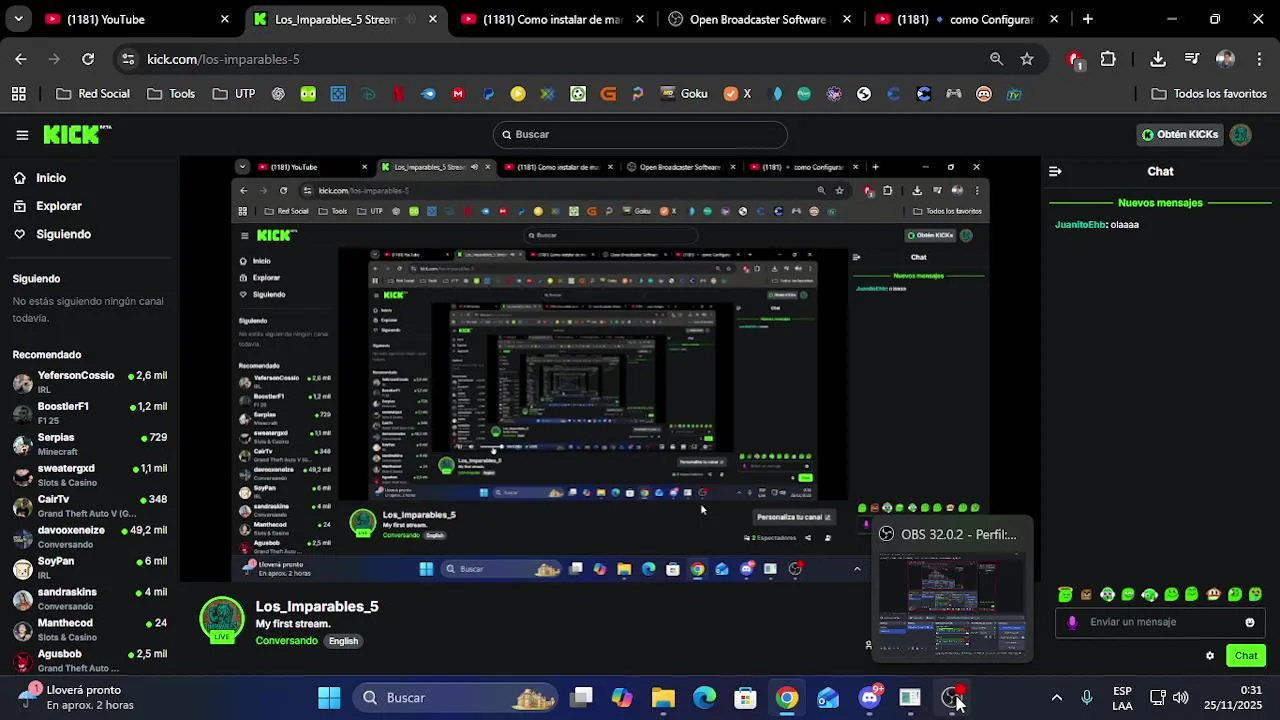1280x720 pixels.
Task: Switch to the first YouTube browser tab
Action: (136, 19)
